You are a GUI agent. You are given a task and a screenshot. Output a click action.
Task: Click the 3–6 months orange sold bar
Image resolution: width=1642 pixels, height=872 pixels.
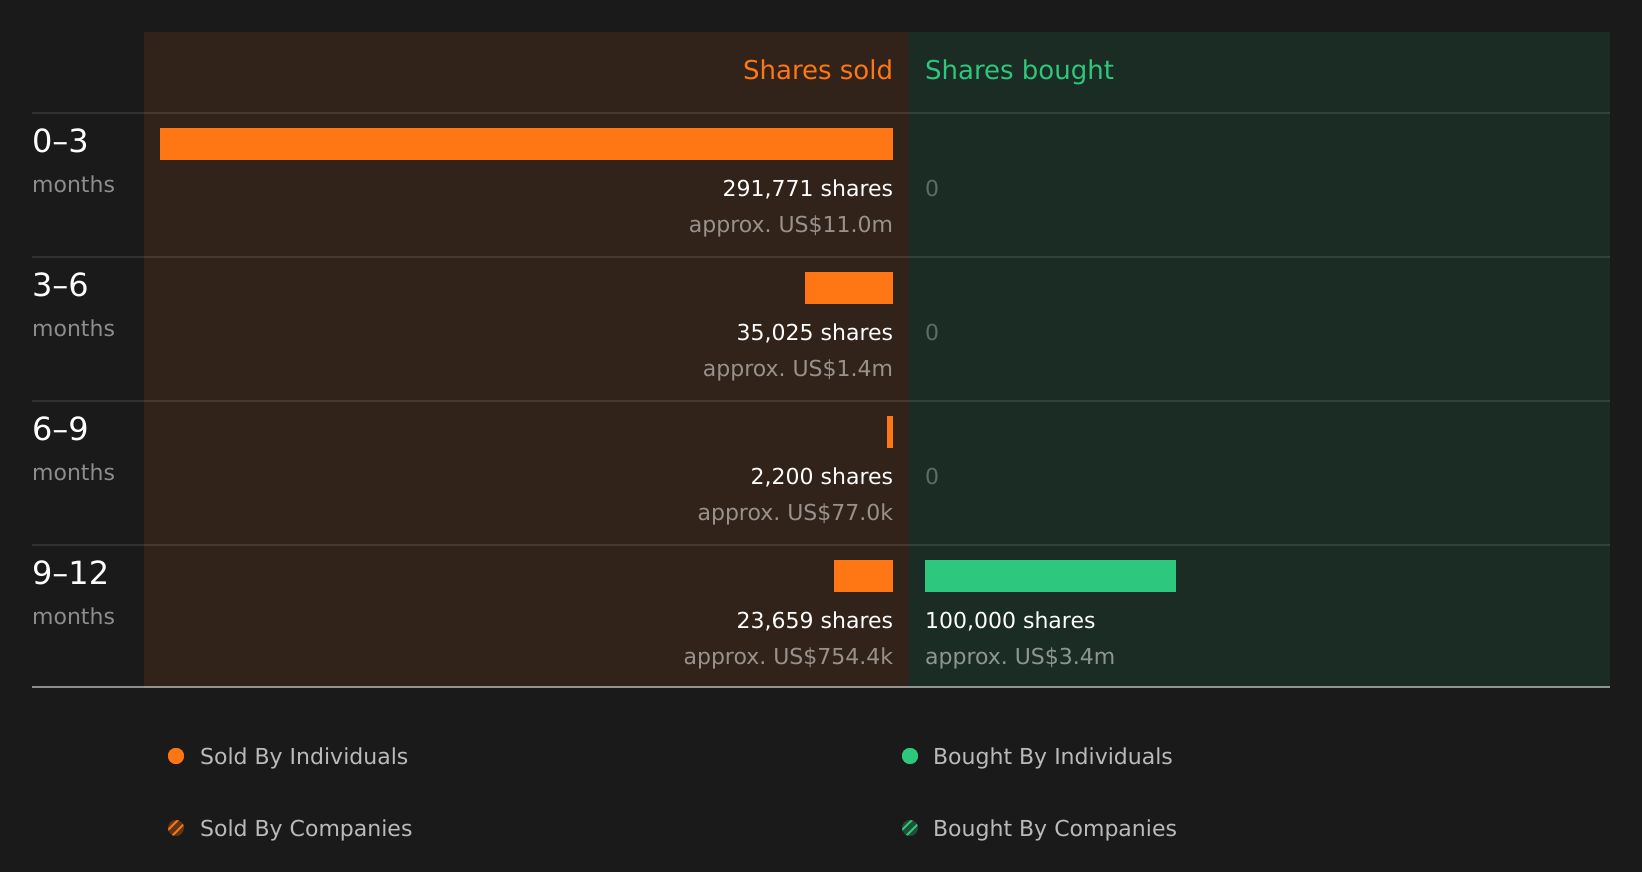coord(849,288)
